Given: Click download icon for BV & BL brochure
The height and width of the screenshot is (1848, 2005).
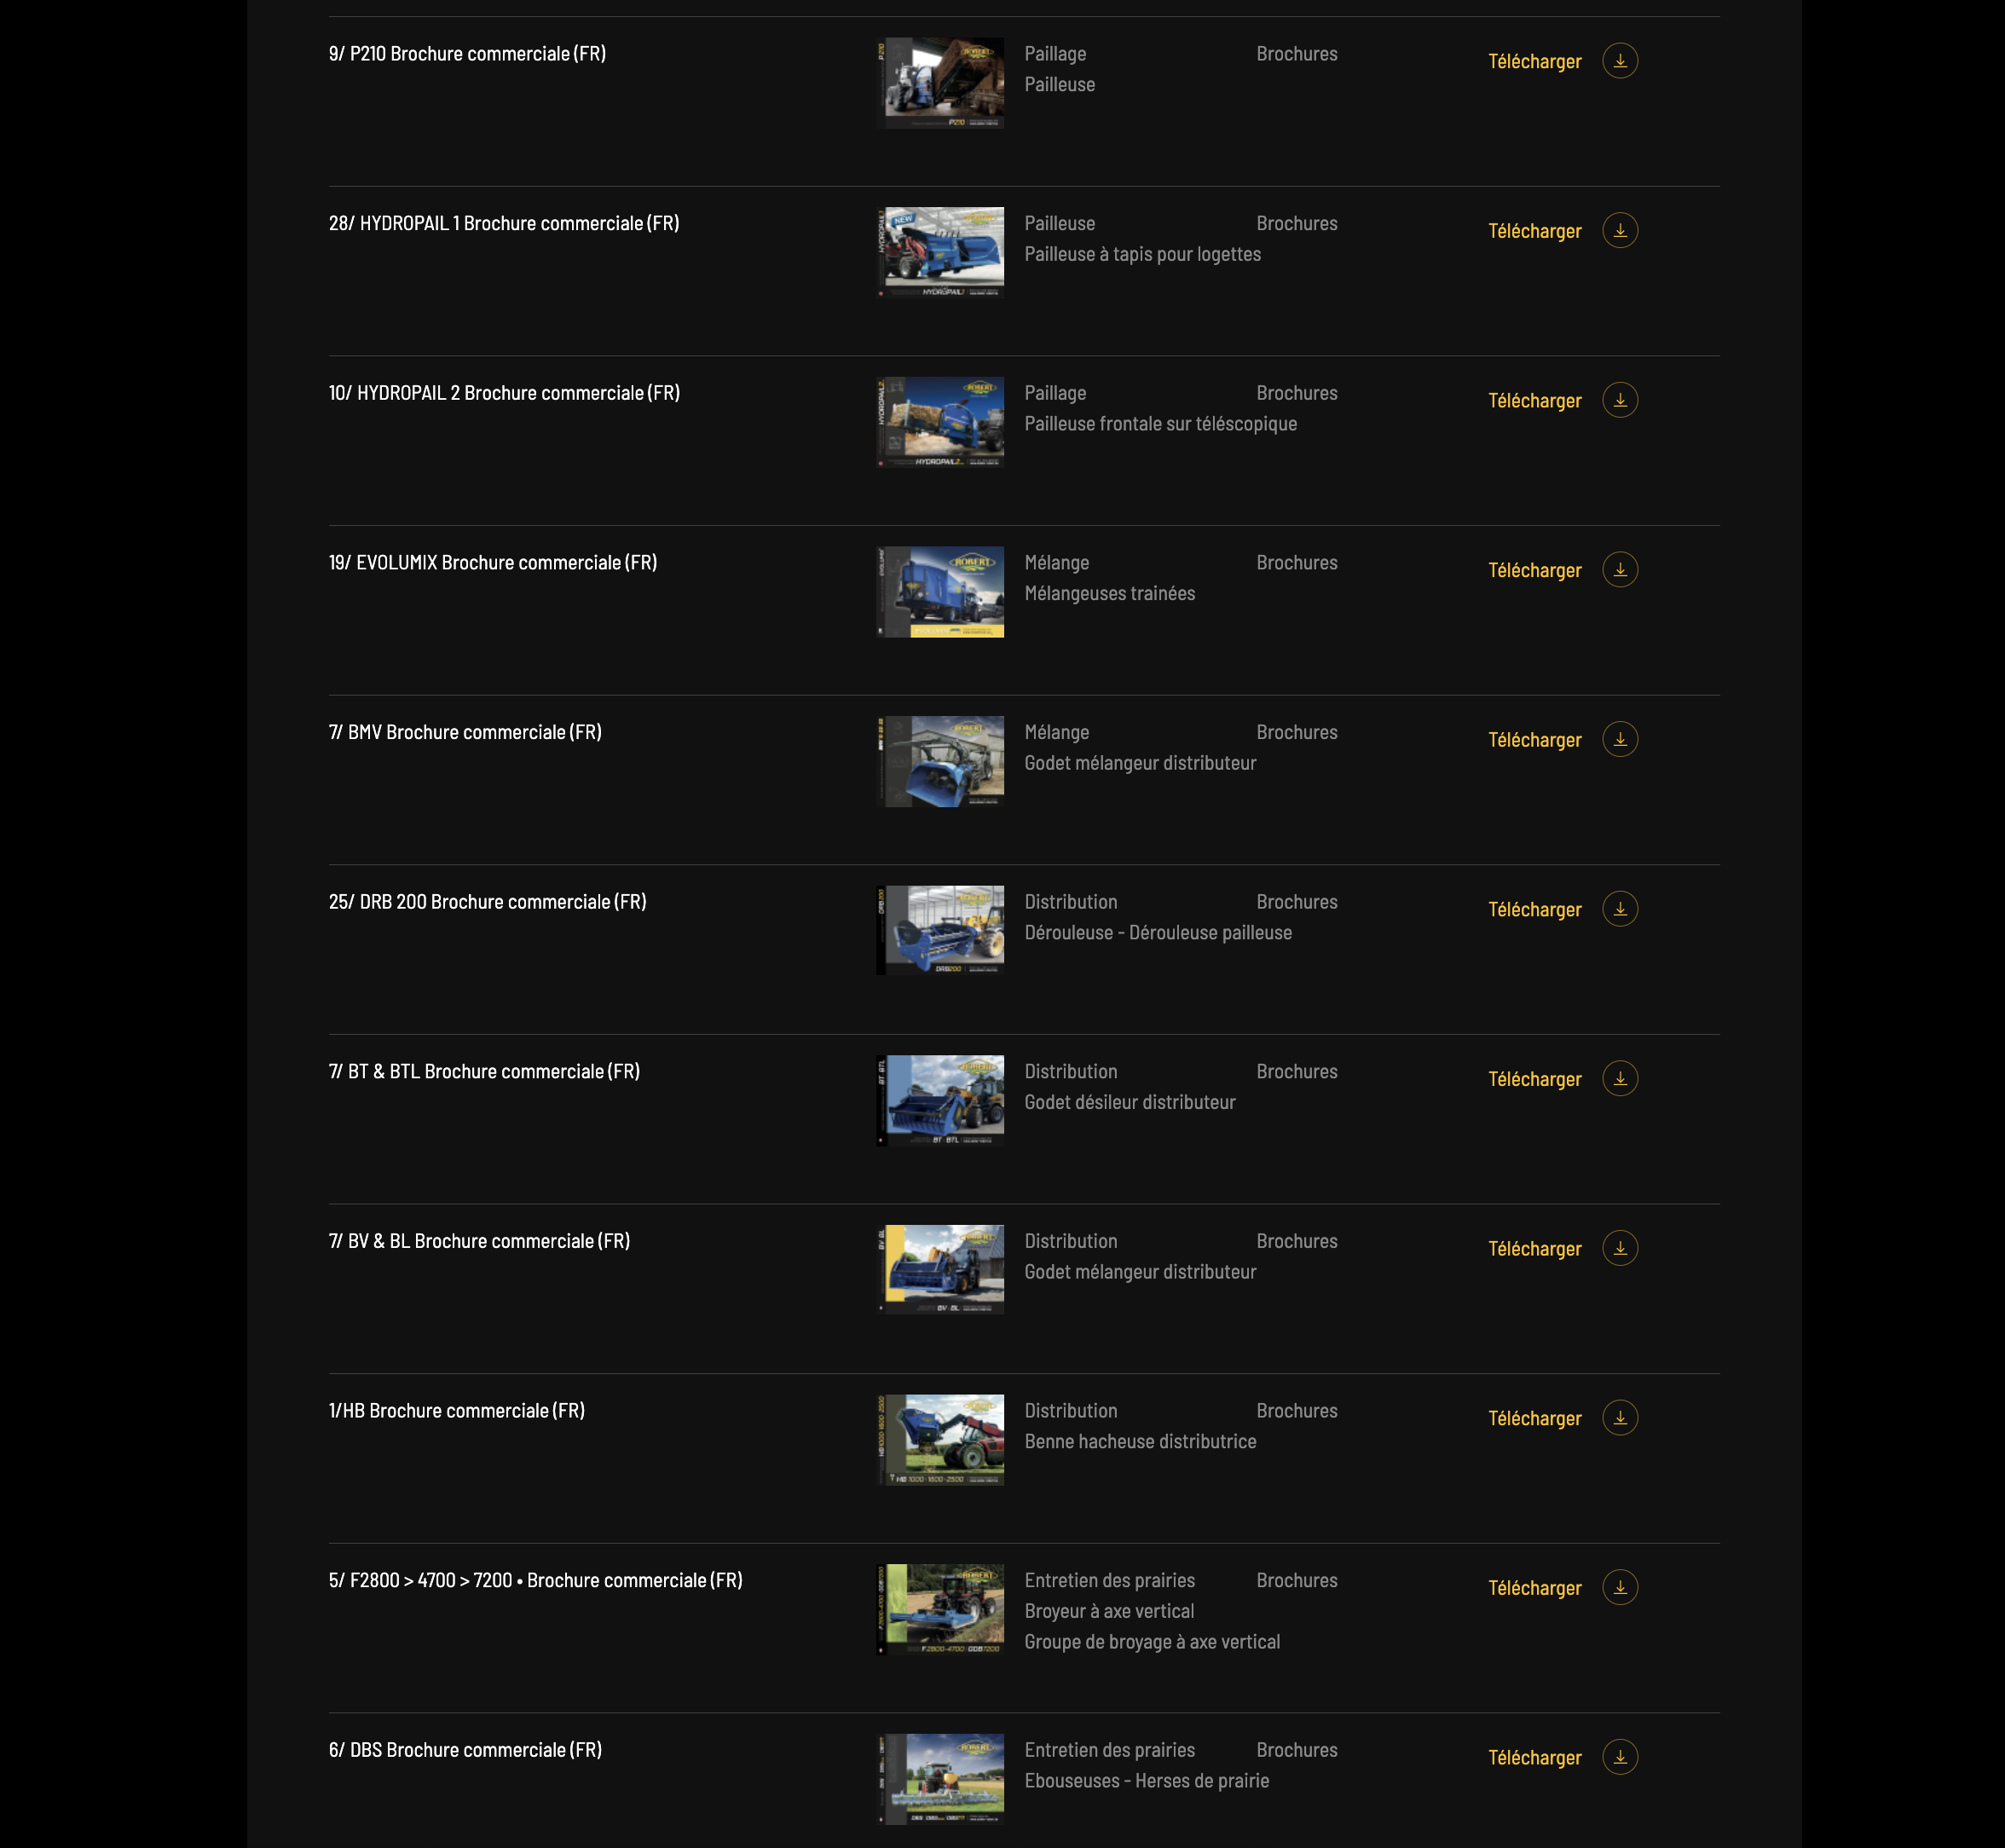Looking at the screenshot, I should (1619, 1248).
